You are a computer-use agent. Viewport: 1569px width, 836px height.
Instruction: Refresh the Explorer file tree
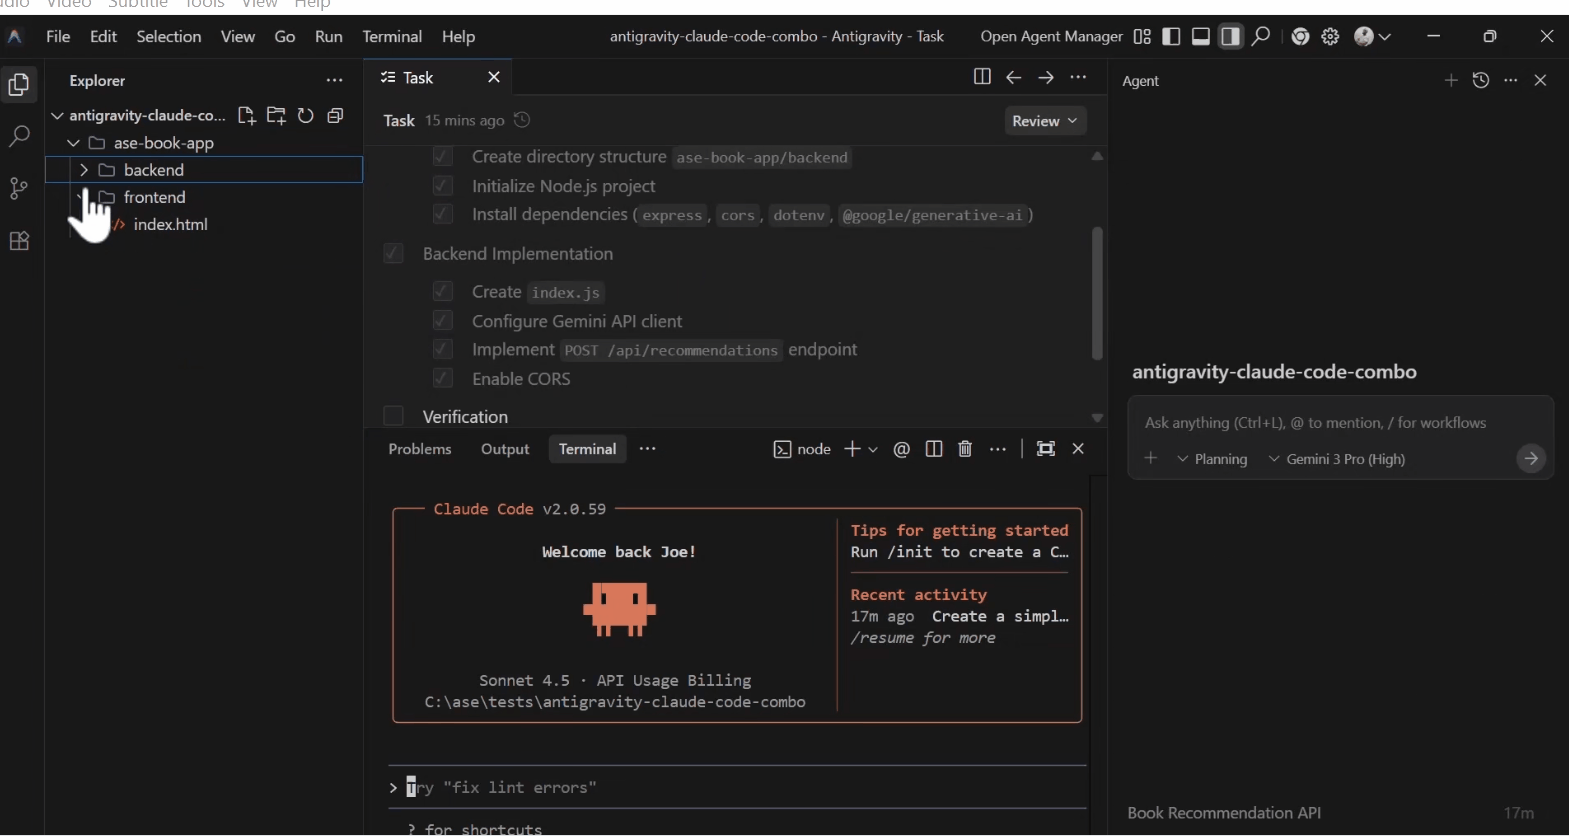click(x=306, y=116)
